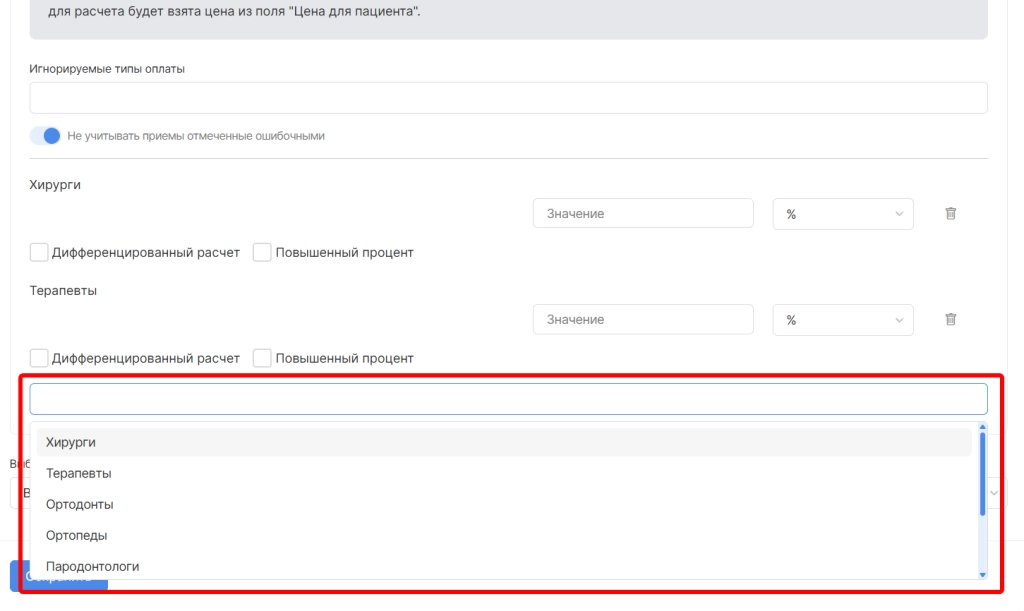This screenshot has height=611, width=1024.
Task: Click the search field above the specialties list
Action: [508, 399]
